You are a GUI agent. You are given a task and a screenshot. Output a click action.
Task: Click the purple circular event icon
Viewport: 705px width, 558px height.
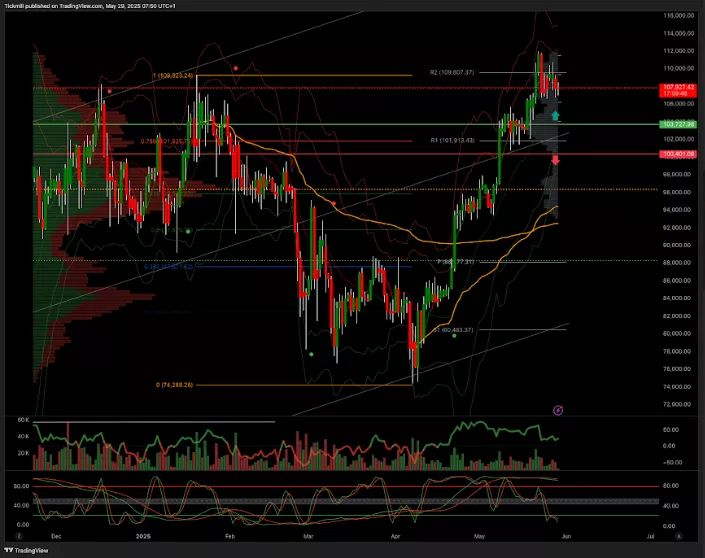click(558, 409)
